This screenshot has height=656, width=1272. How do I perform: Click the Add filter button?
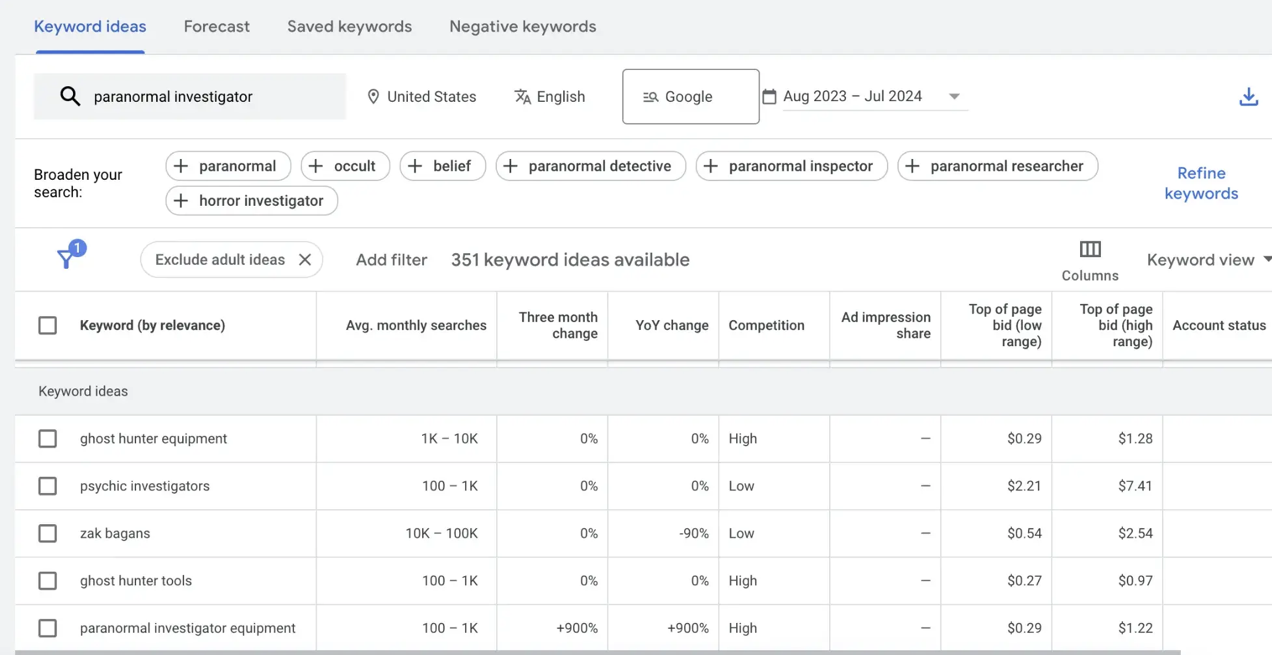(391, 260)
